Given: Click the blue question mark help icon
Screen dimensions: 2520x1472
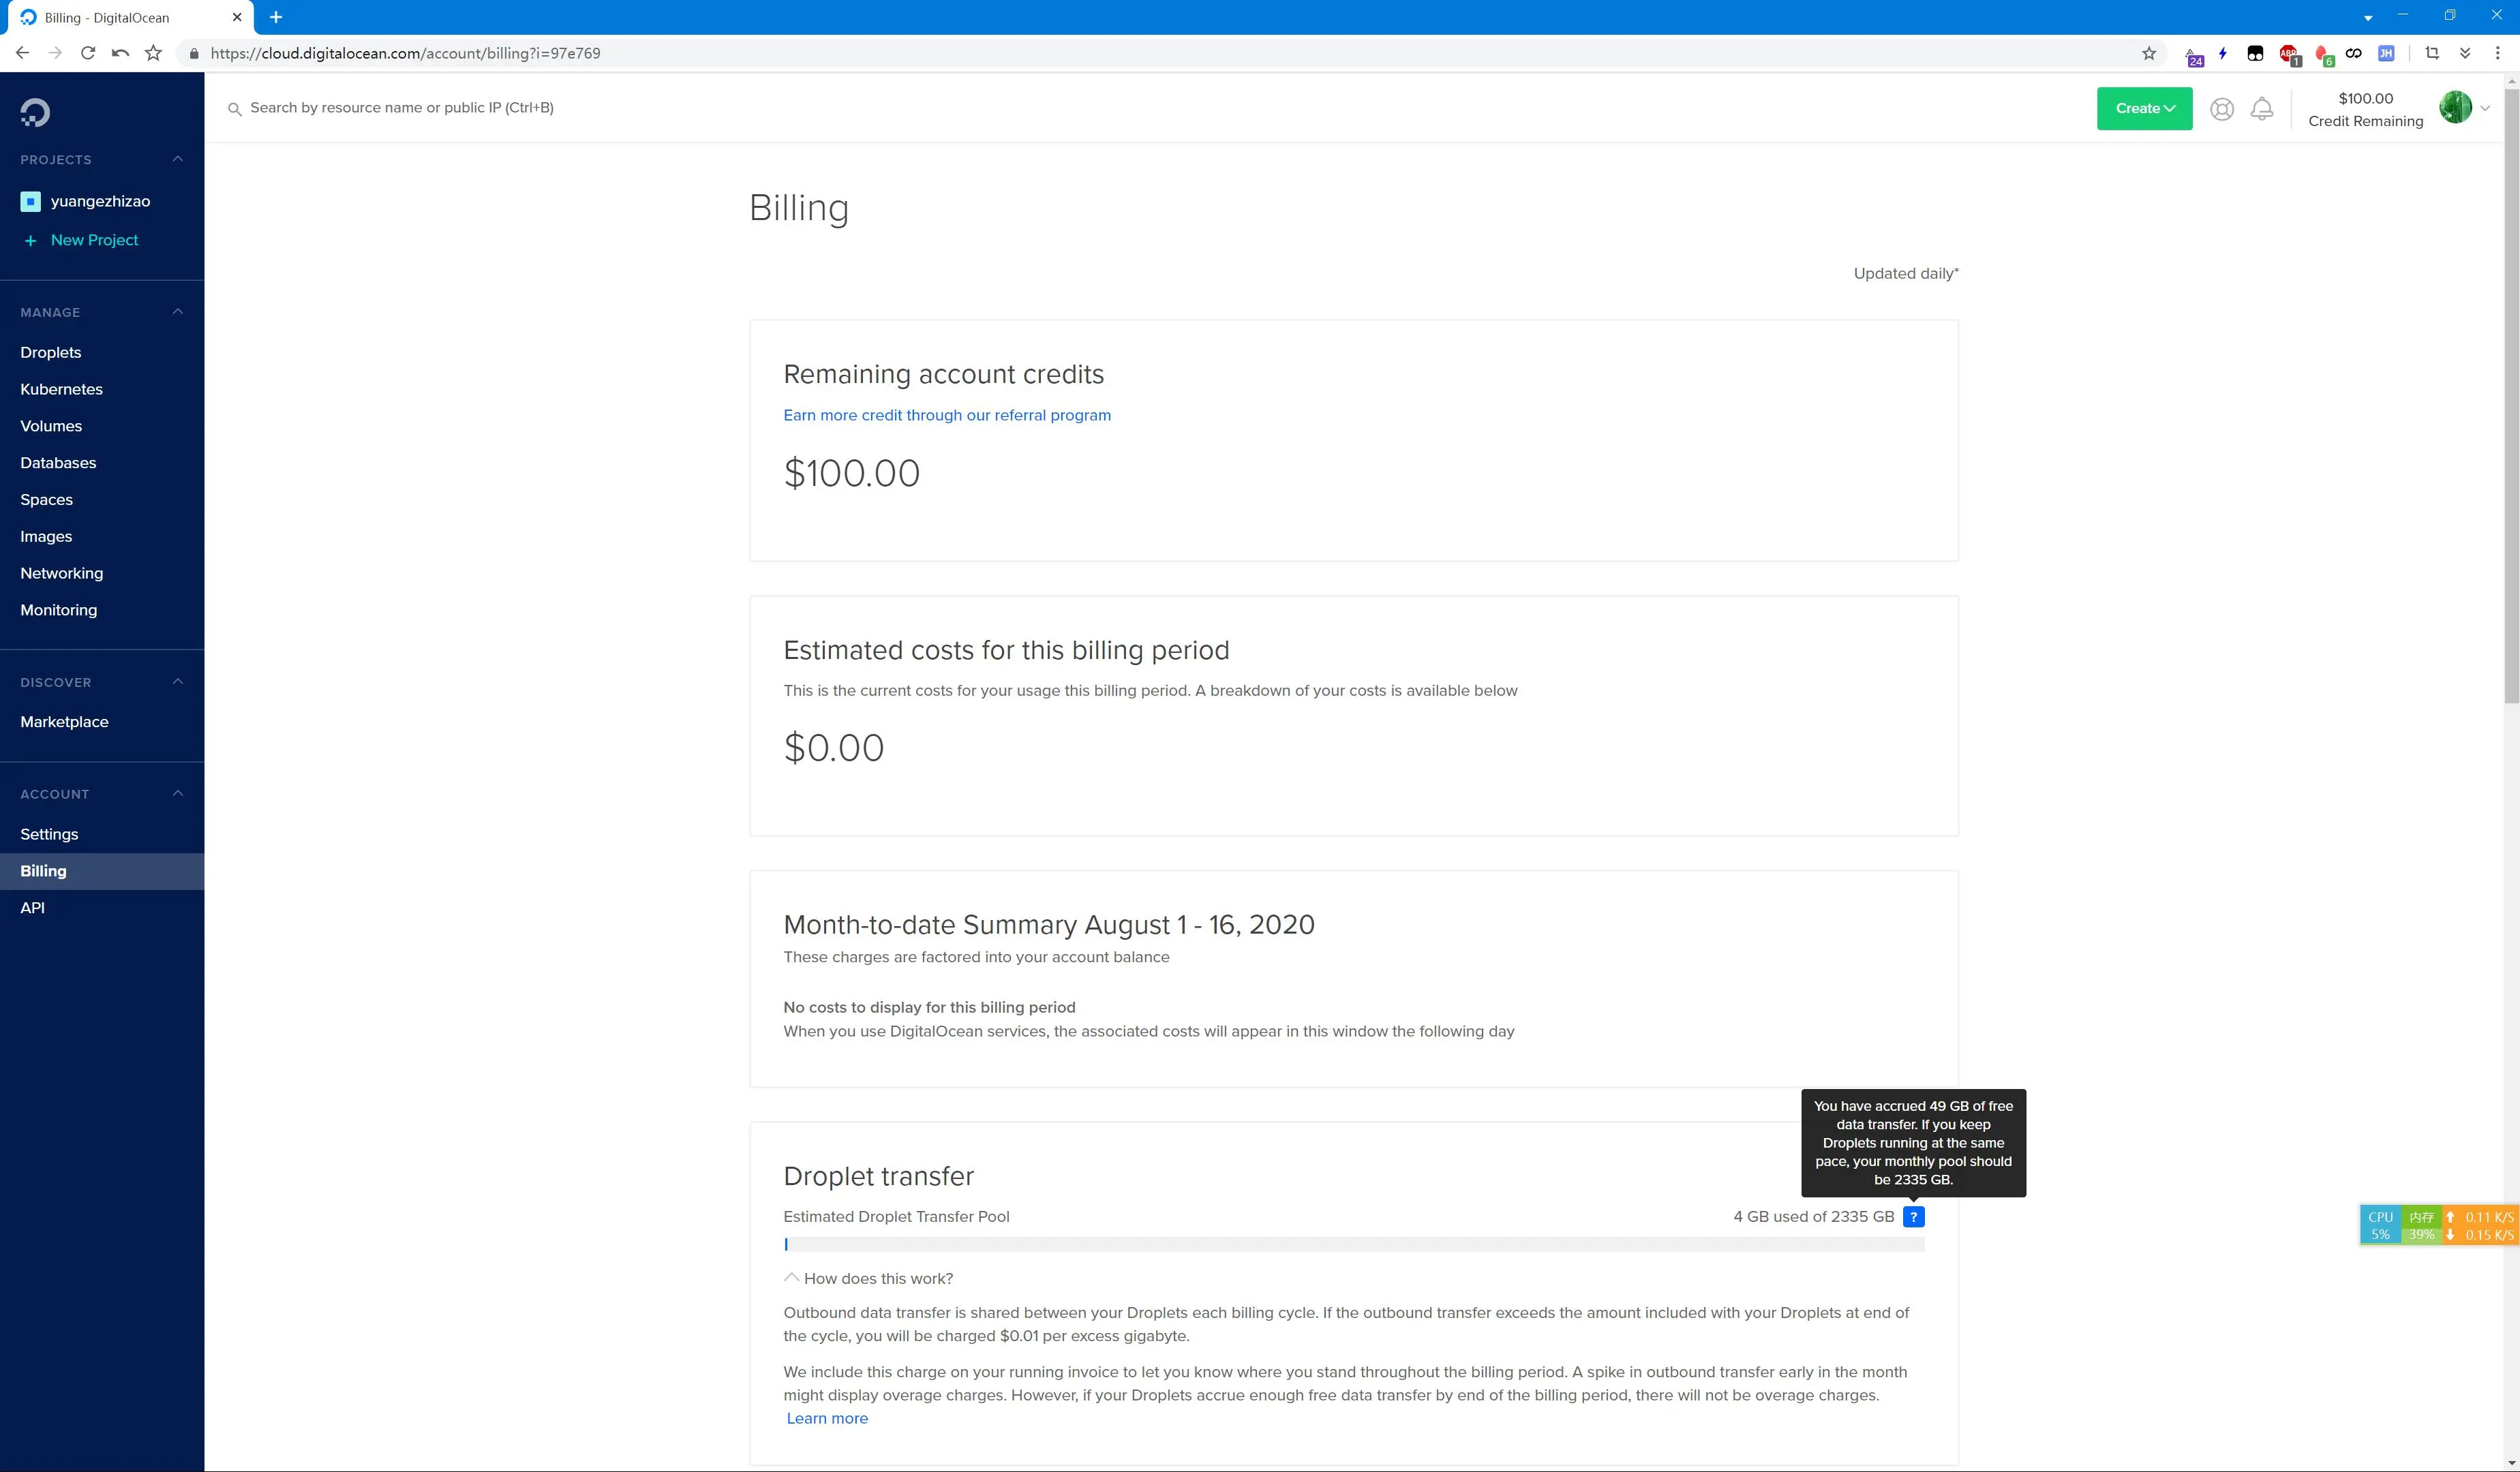Looking at the screenshot, I should click(x=1913, y=1217).
